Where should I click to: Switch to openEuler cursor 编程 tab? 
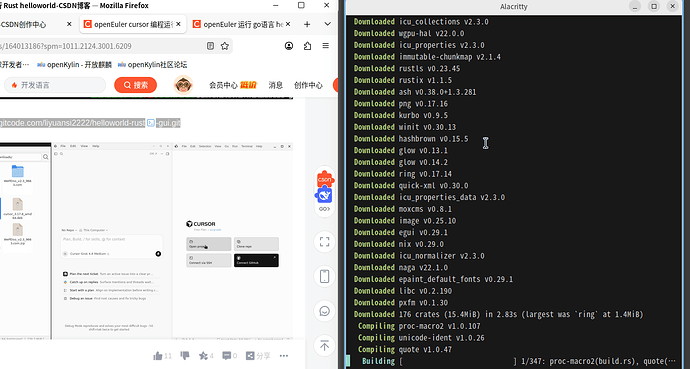tap(132, 24)
